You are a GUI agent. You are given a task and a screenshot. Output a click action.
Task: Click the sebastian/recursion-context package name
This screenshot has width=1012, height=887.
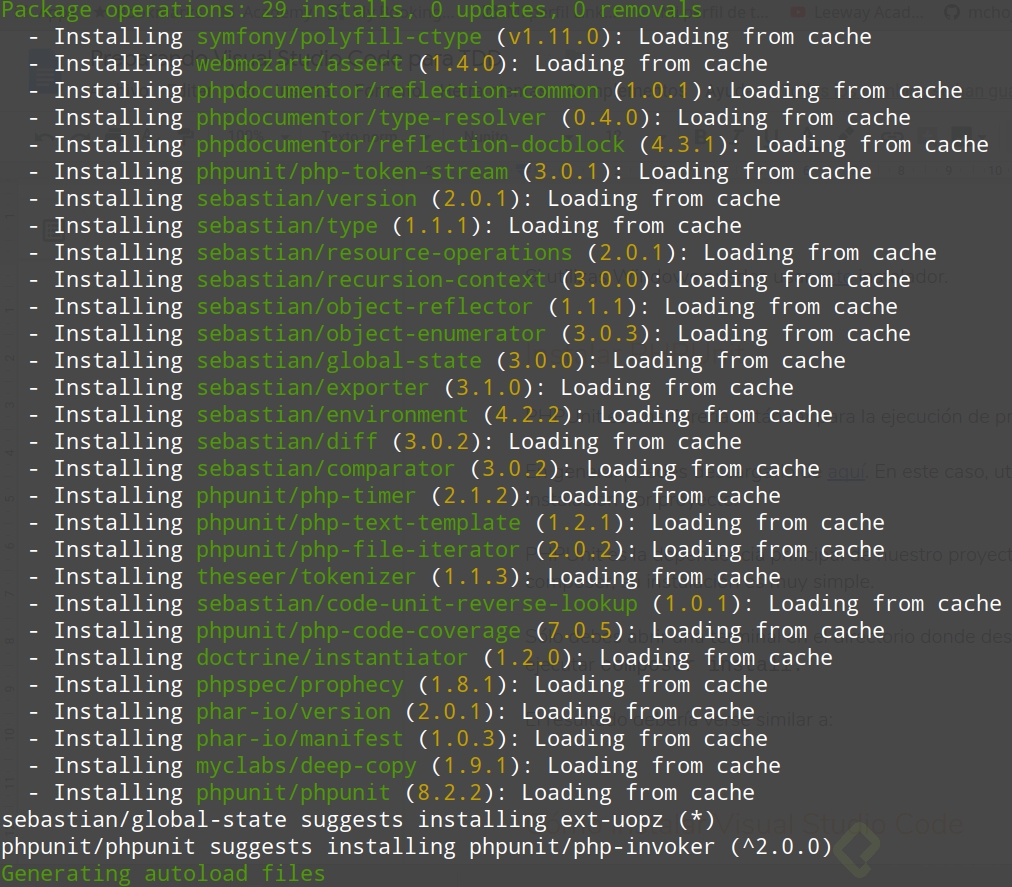click(371, 280)
